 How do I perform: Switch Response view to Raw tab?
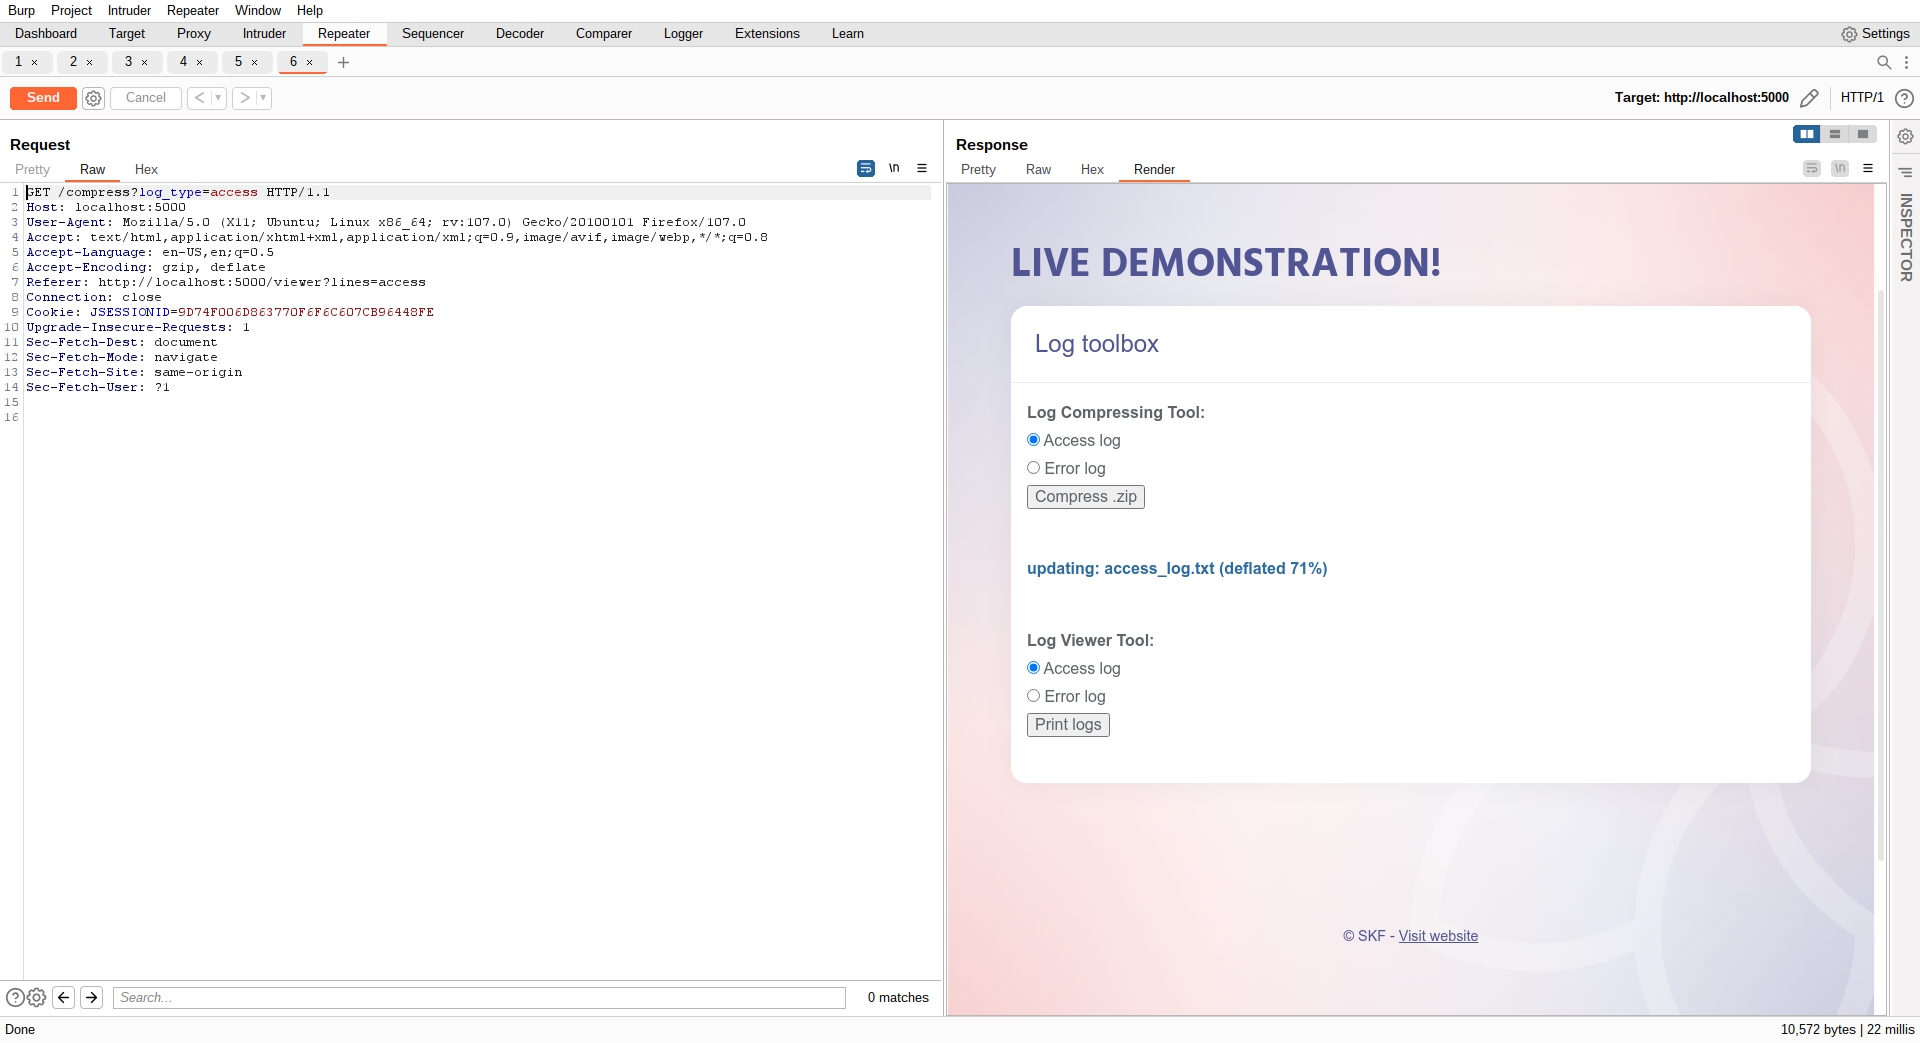pos(1038,170)
